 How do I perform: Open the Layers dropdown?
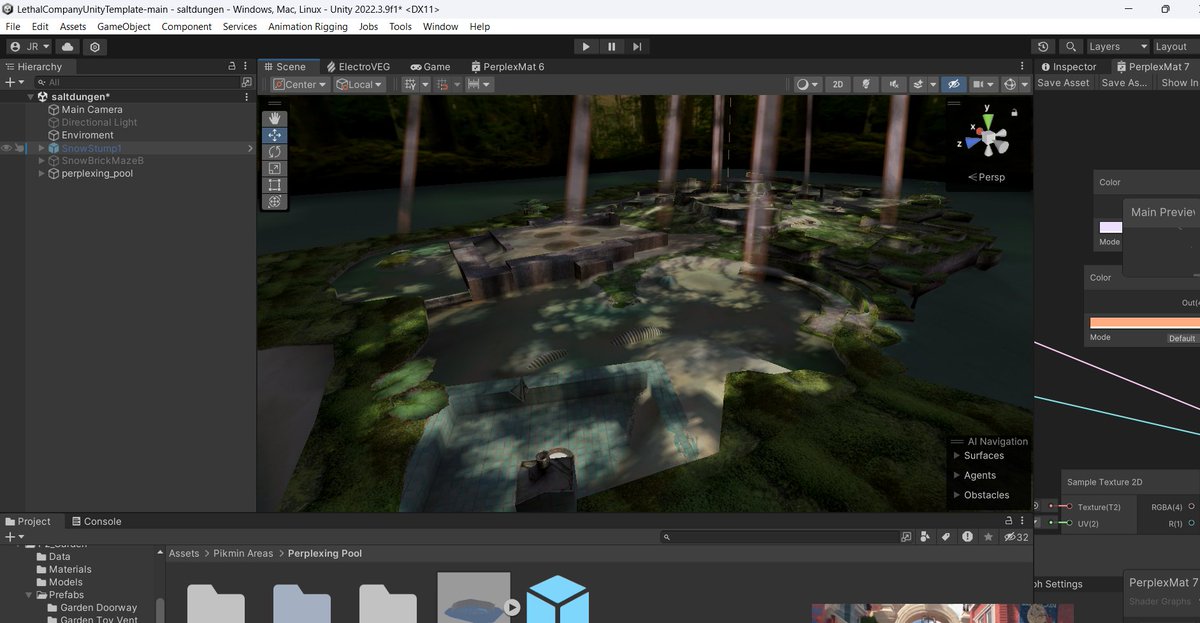pos(1118,47)
